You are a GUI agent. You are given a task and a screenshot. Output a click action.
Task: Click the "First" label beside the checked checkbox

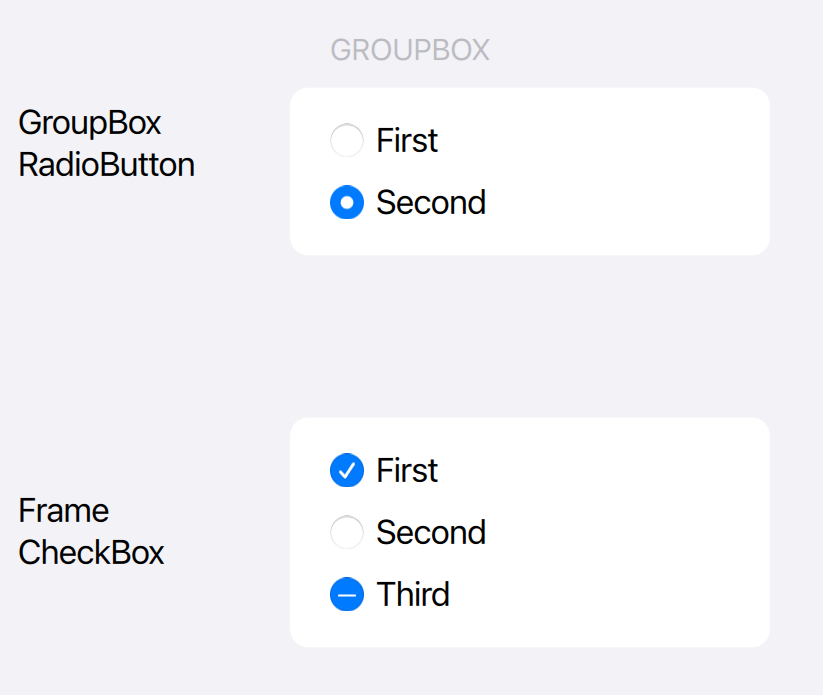pos(407,470)
